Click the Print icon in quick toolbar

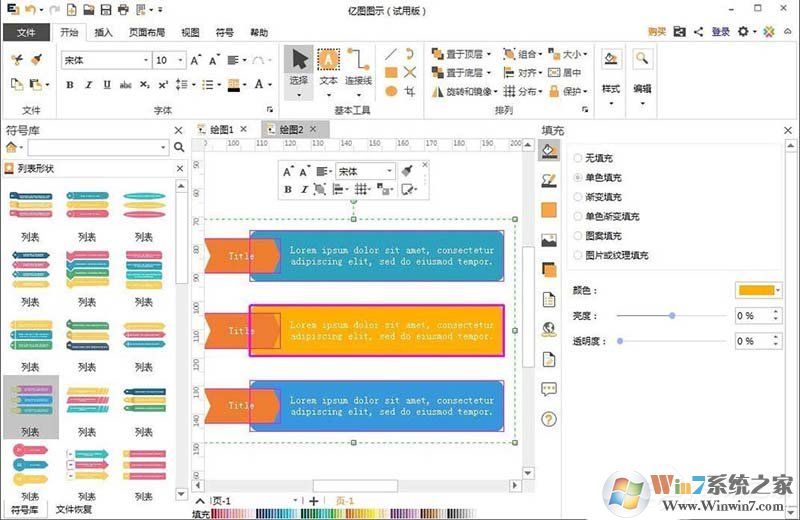pyautogui.click(x=123, y=10)
